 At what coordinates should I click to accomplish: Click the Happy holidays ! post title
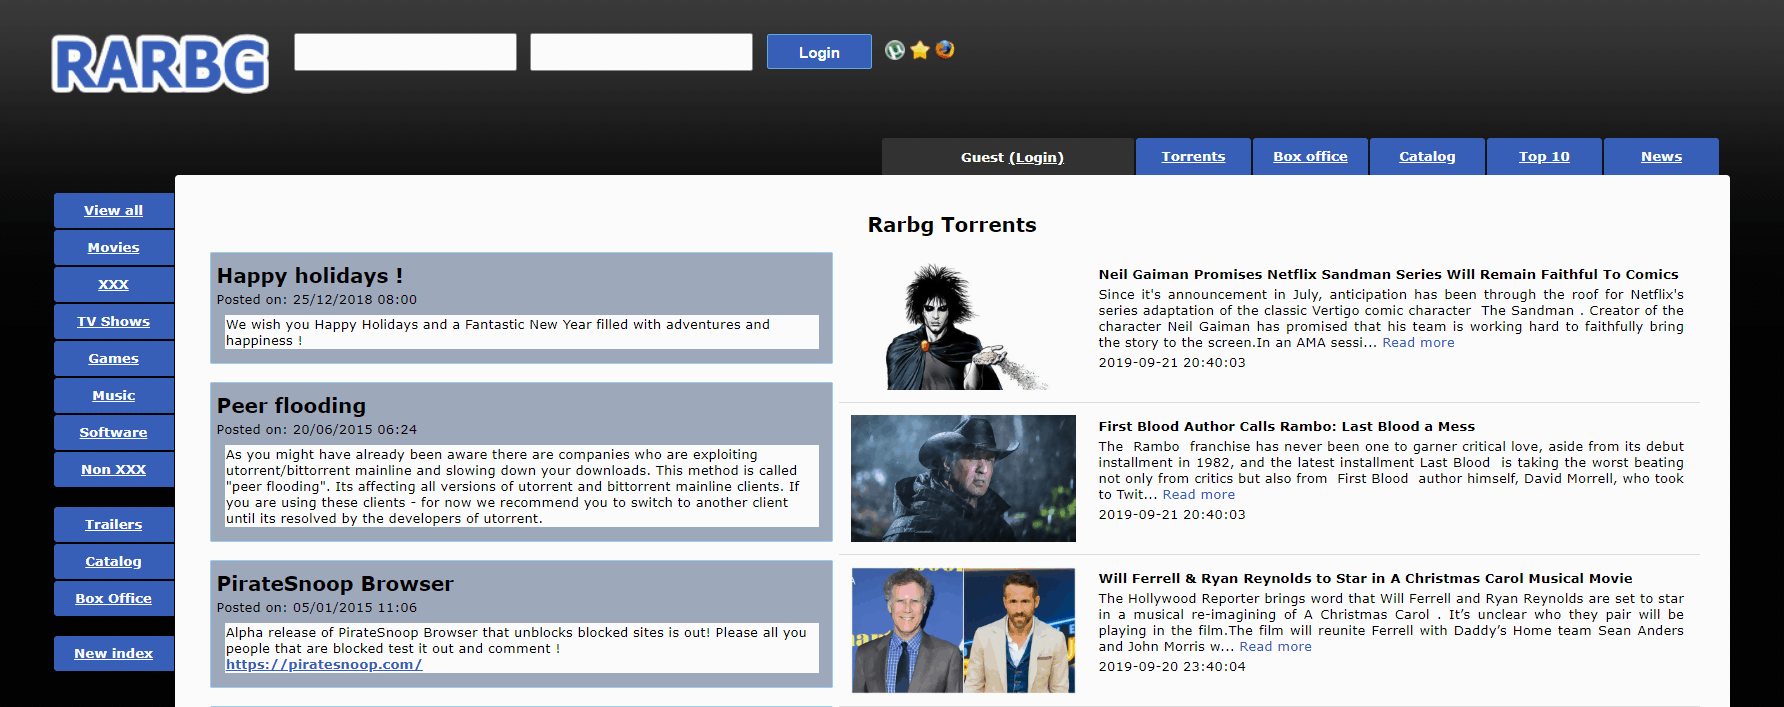tap(310, 276)
